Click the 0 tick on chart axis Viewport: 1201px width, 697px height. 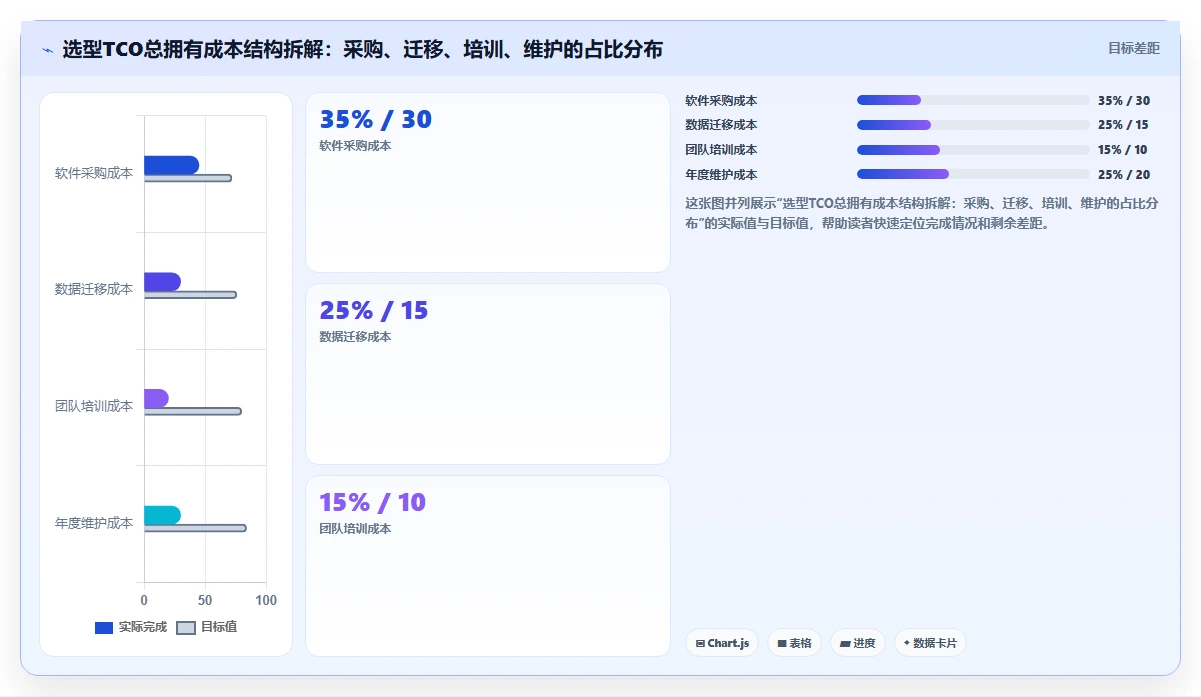click(144, 600)
